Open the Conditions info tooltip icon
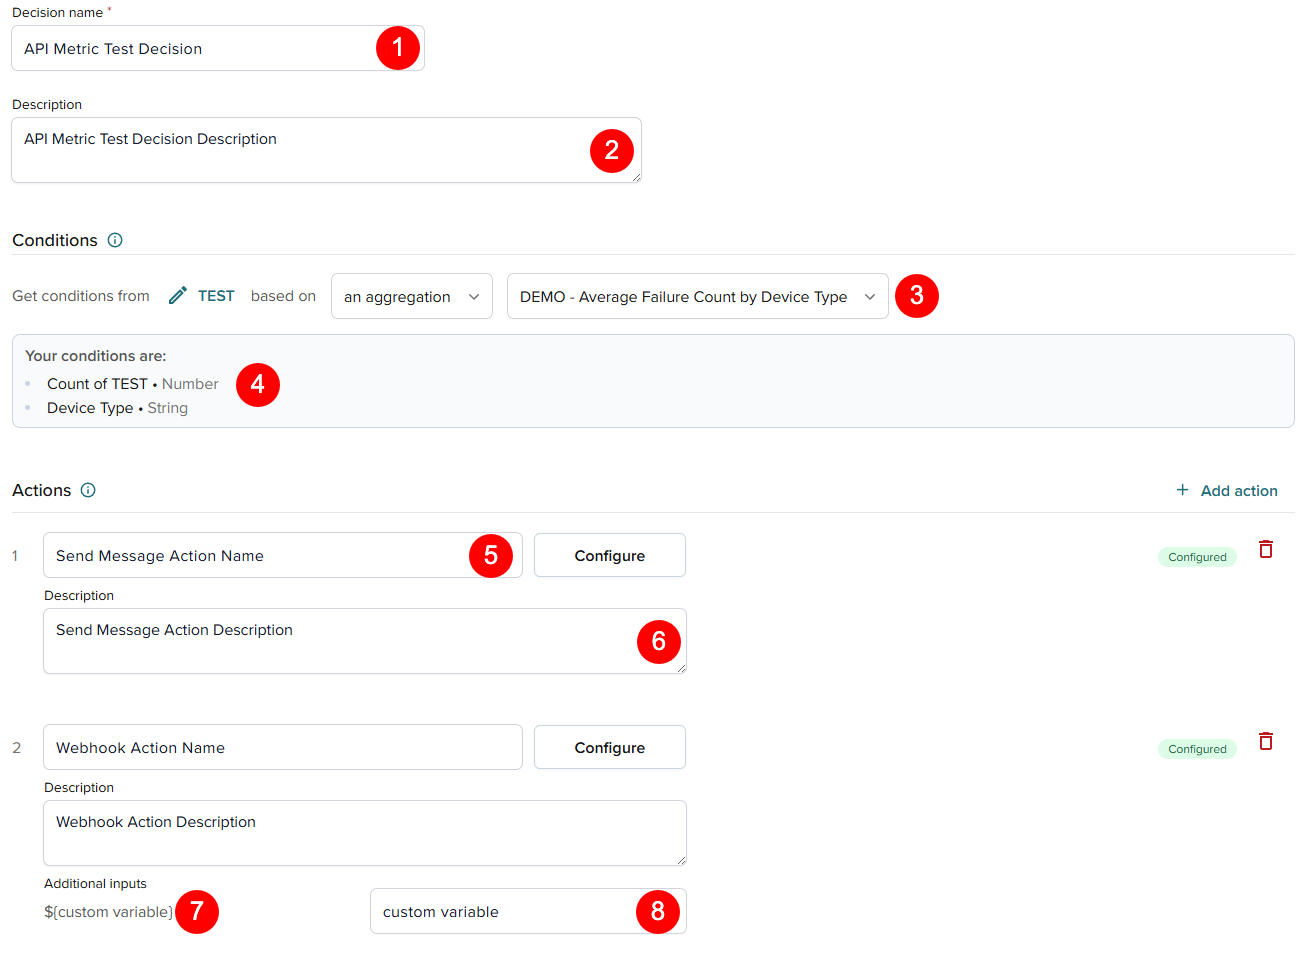Screen dimensions: 1298x971 point(115,240)
